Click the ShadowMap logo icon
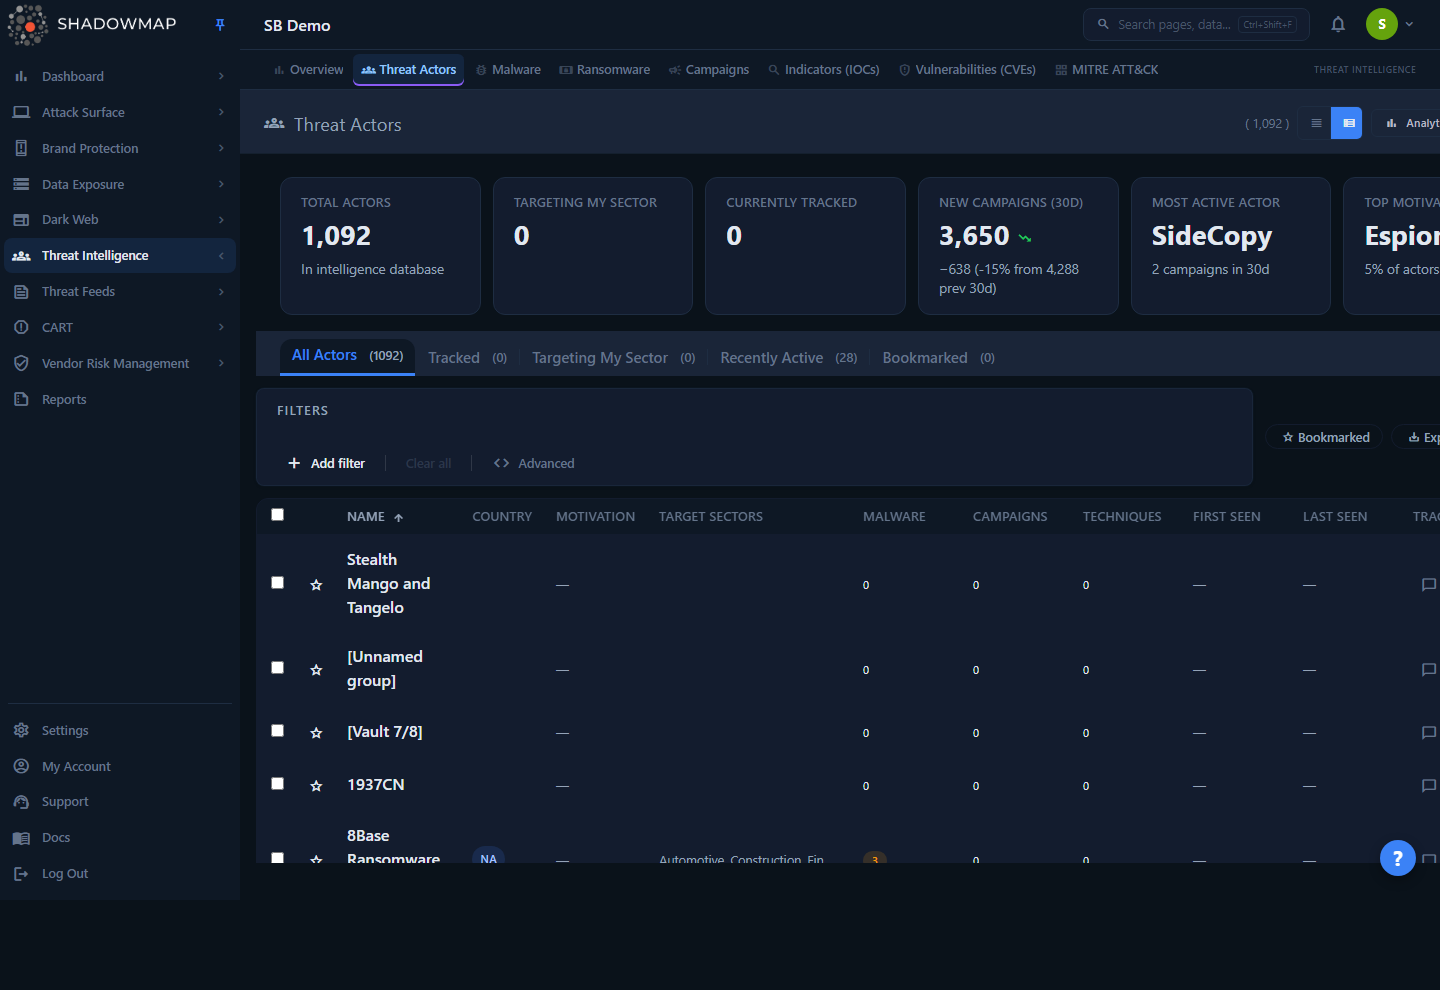The width and height of the screenshot is (1440, 990). coord(27,25)
